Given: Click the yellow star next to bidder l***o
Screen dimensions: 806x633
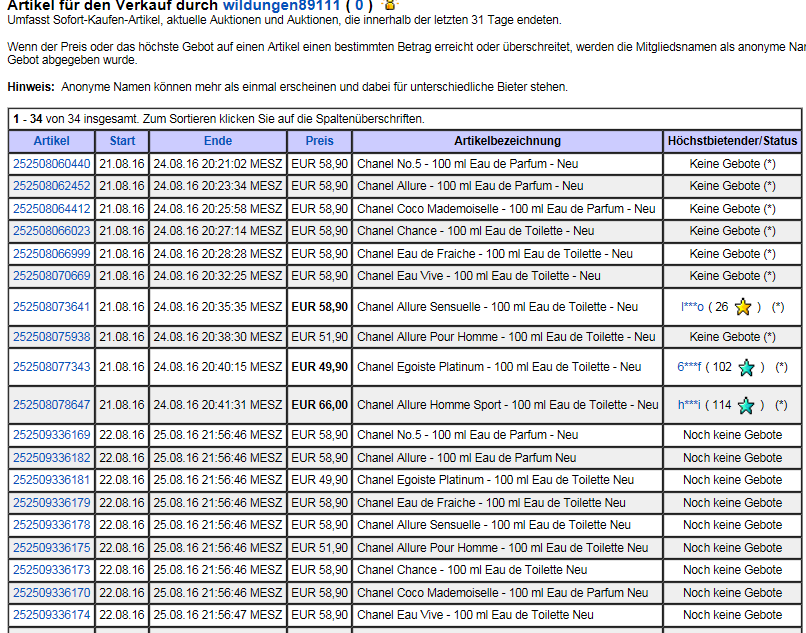Looking at the screenshot, I should [x=743, y=307].
